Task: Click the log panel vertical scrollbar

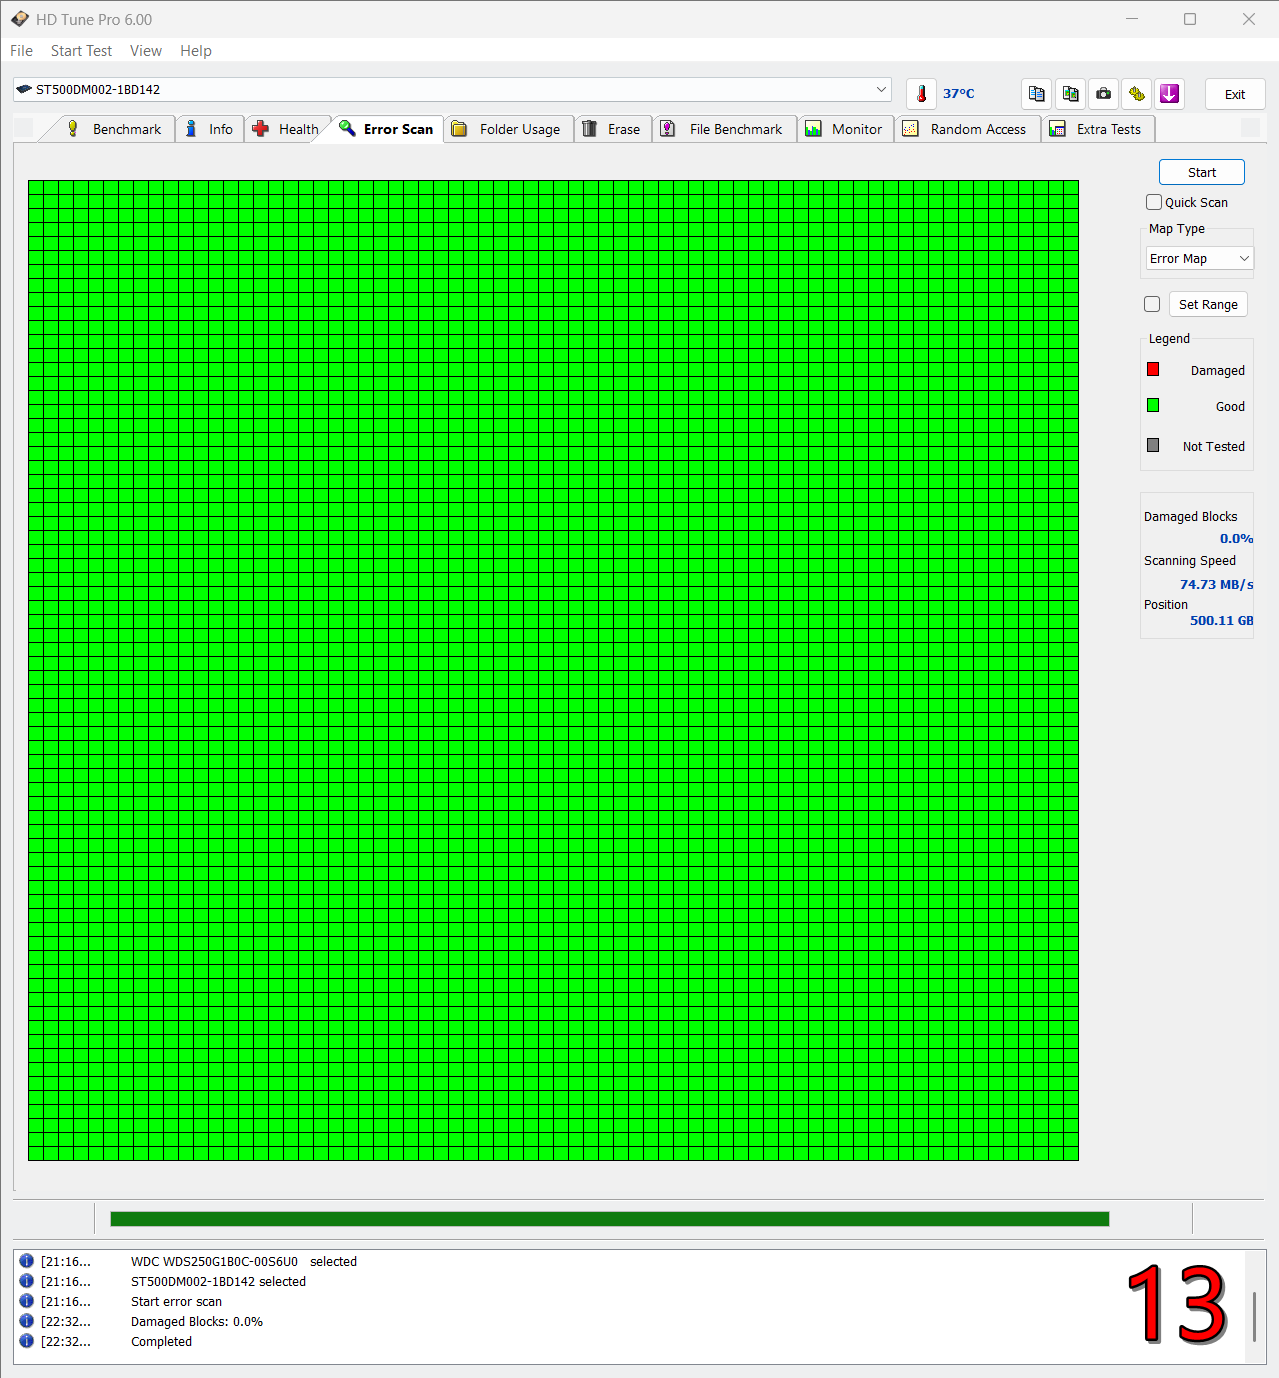Action: 1254,1315
